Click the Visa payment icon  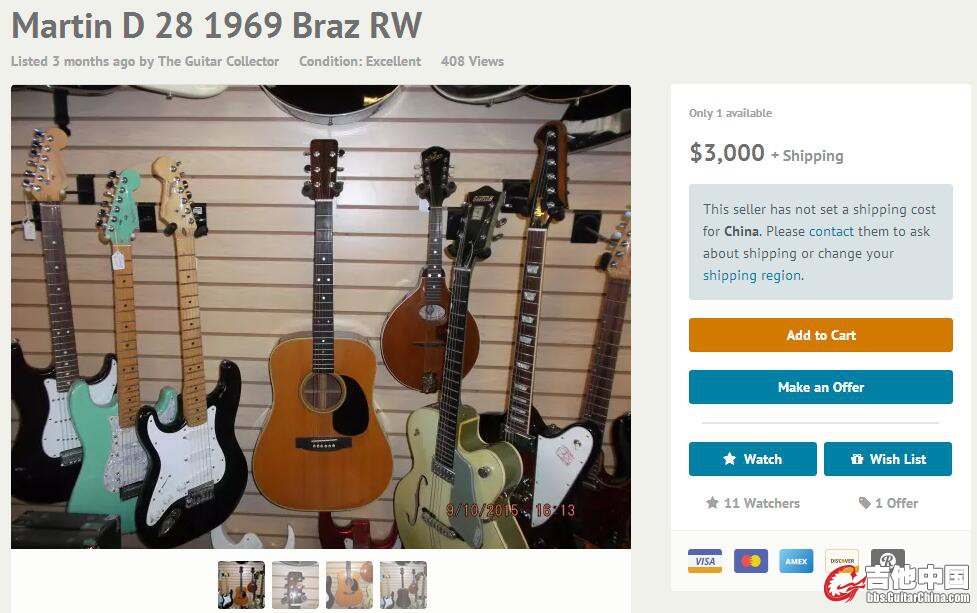coord(705,561)
